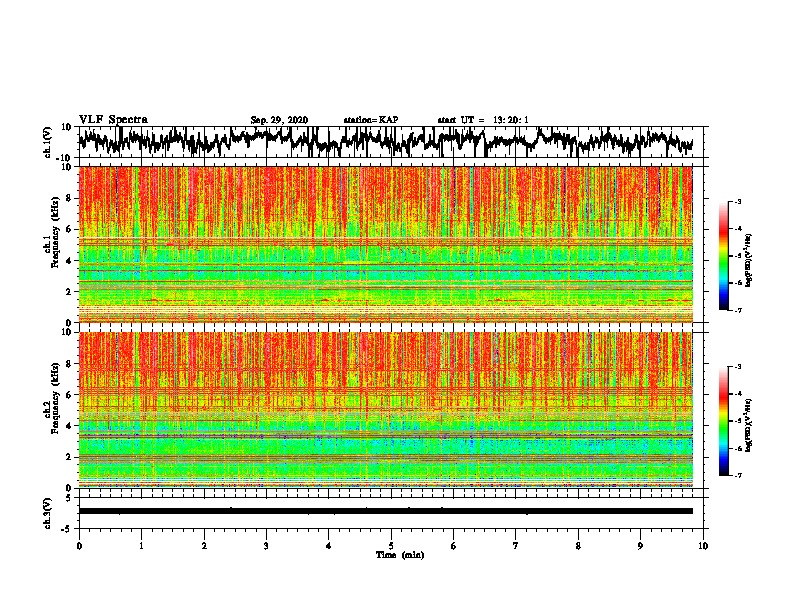Click the ch.2 colorbar log(PSD) unit label
The height and width of the screenshot is (612, 792).
748,425
